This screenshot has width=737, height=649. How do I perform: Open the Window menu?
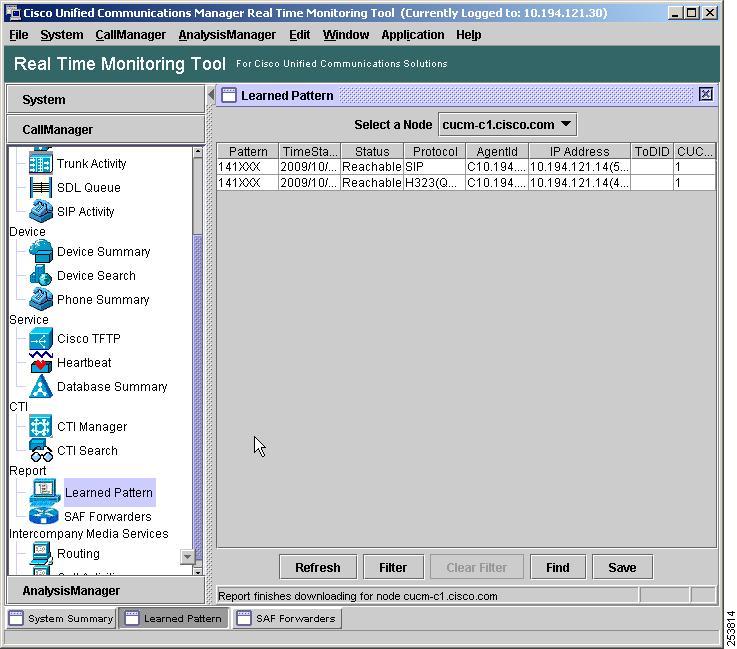(x=345, y=35)
